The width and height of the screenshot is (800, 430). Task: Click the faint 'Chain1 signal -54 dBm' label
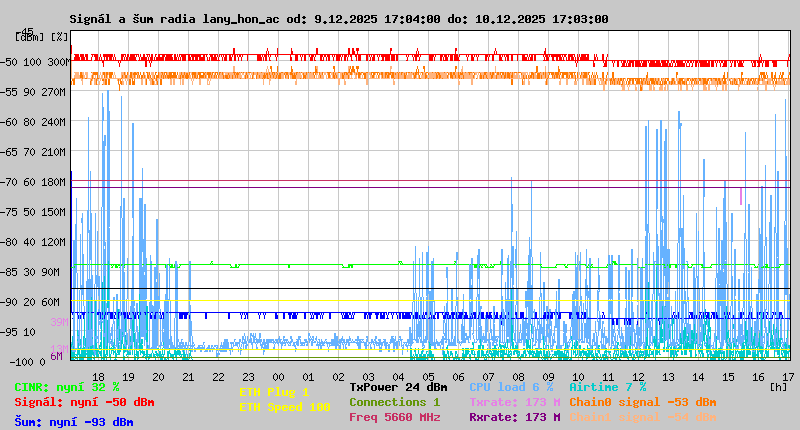coord(643,417)
